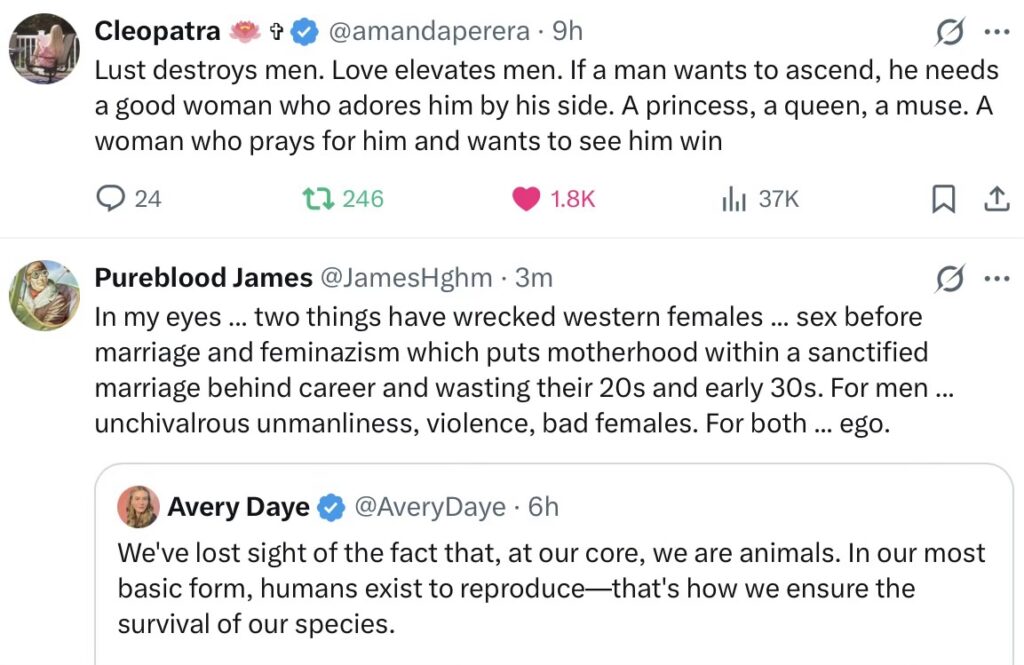Click Avery Daye's verified checkmark badge
Screen dimensions: 1024x665
(x=331, y=507)
